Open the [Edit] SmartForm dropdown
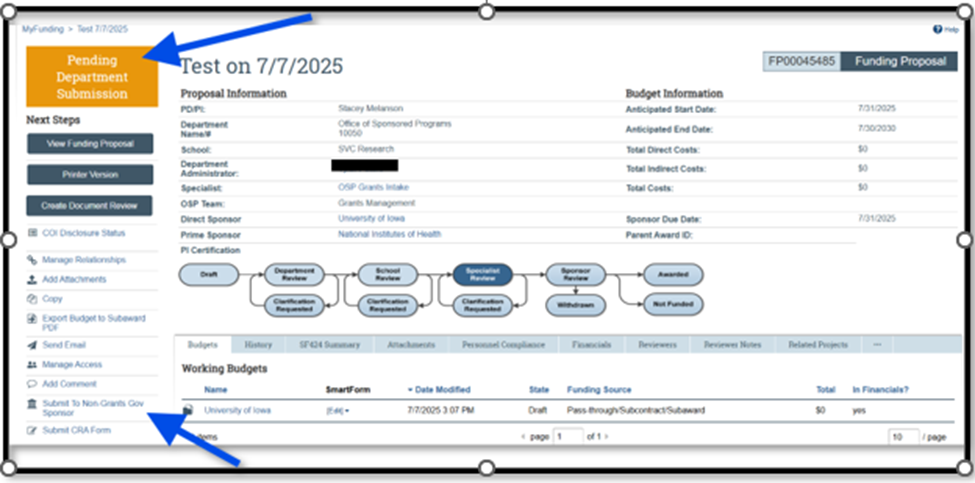The height and width of the screenshot is (483, 975). 336,410
